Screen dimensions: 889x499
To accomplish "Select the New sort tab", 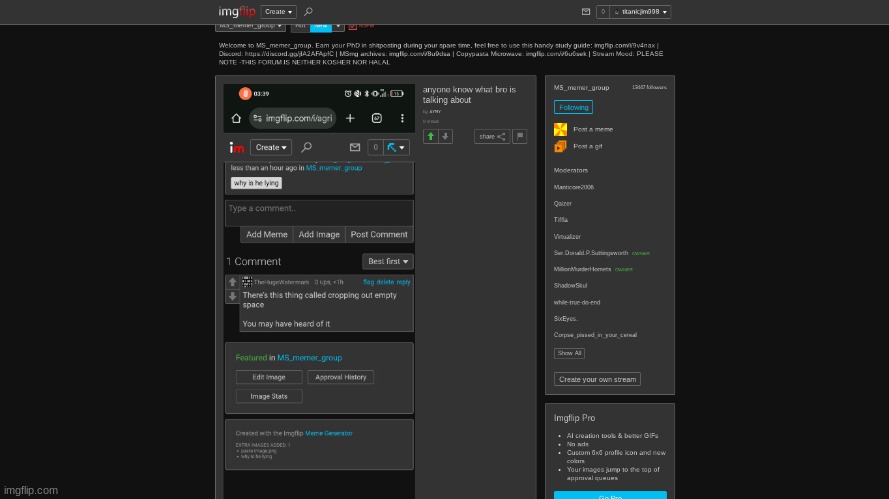I will pos(320,25).
